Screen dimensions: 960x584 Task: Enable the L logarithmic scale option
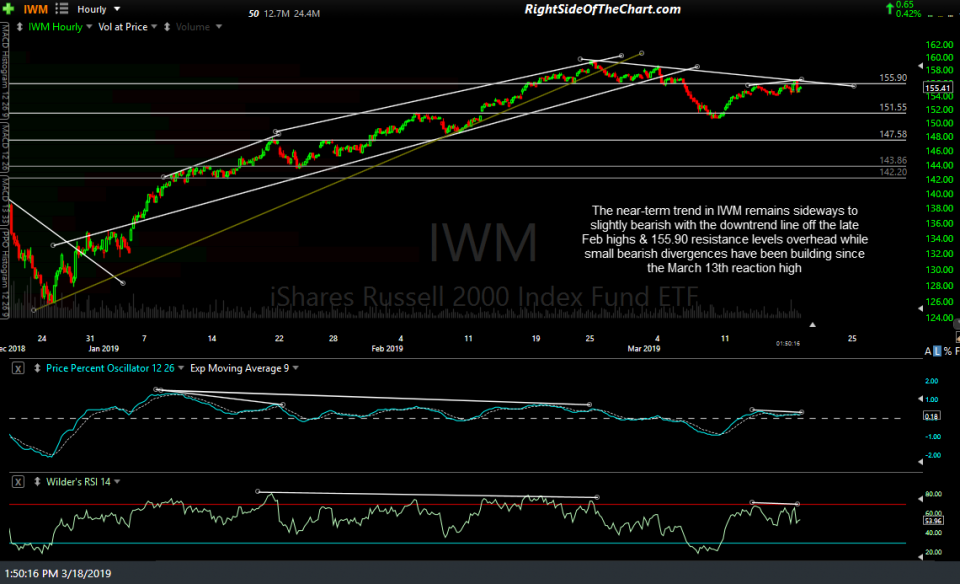click(x=937, y=350)
